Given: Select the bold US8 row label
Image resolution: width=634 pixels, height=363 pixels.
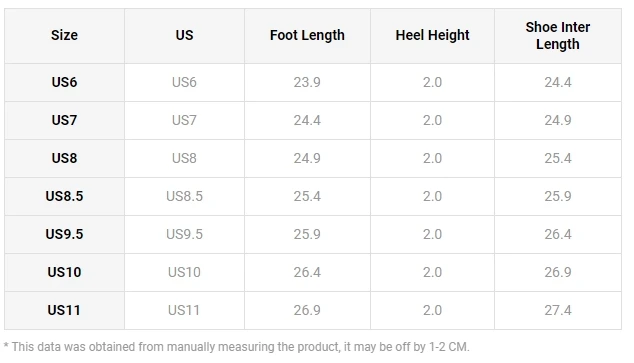Looking at the screenshot, I should point(64,158).
